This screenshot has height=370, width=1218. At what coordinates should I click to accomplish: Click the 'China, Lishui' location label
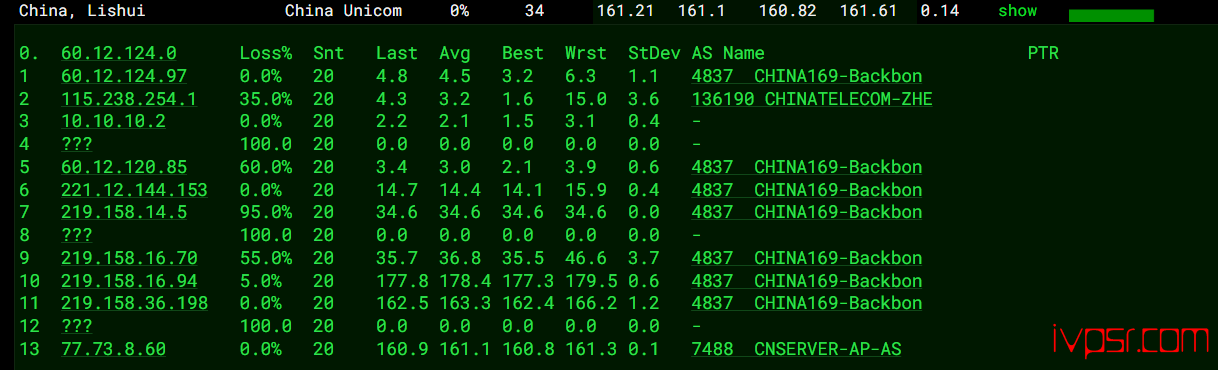point(82,11)
